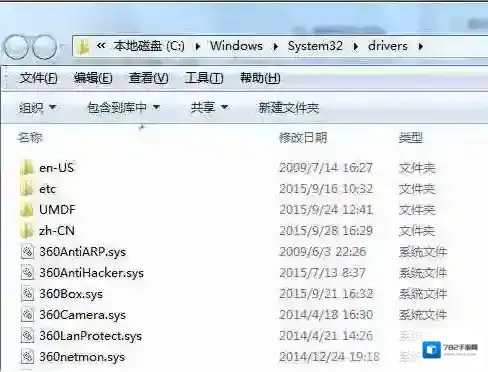This screenshot has width=488, height=372.
Task: Select file 360Camera.sys
Action: (83, 315)
